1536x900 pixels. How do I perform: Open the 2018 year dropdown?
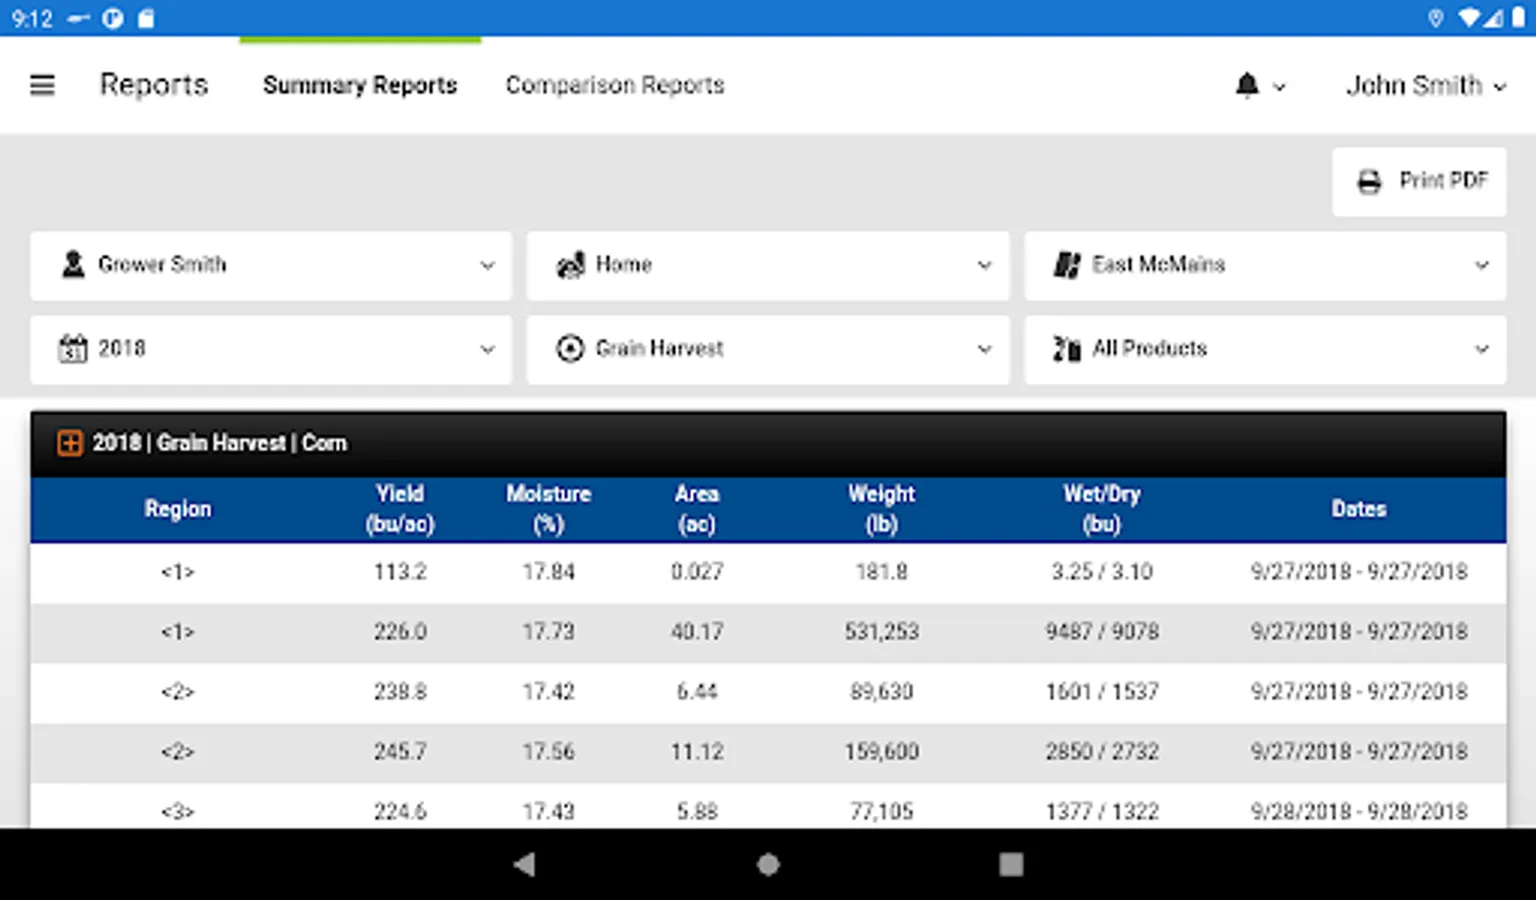coord(271,349)
